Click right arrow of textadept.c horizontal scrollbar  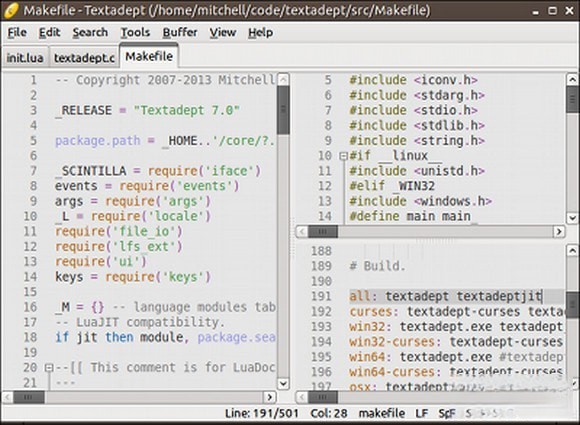click(559, 232)
